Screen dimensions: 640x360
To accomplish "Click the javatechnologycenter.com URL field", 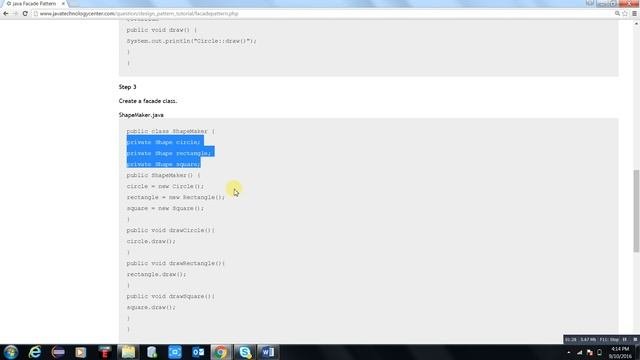I will (322, 13).
